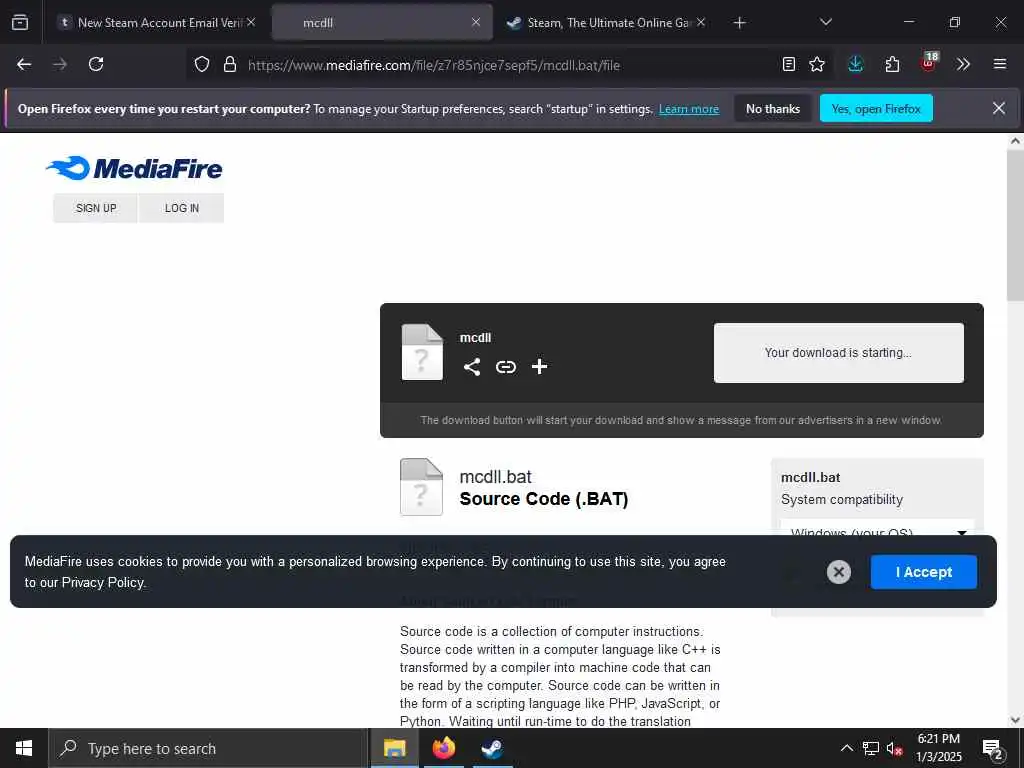1024x768 pixels.
Task: Click the plus add-to-account icon
Action: (x=539, y=366)
